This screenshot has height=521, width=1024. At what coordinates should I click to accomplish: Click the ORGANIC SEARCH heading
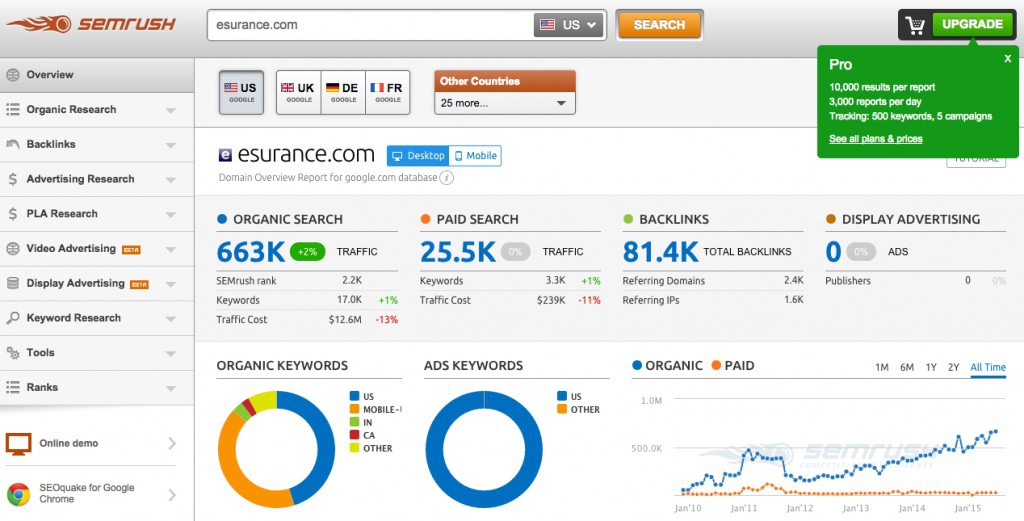tap(288, 219)
